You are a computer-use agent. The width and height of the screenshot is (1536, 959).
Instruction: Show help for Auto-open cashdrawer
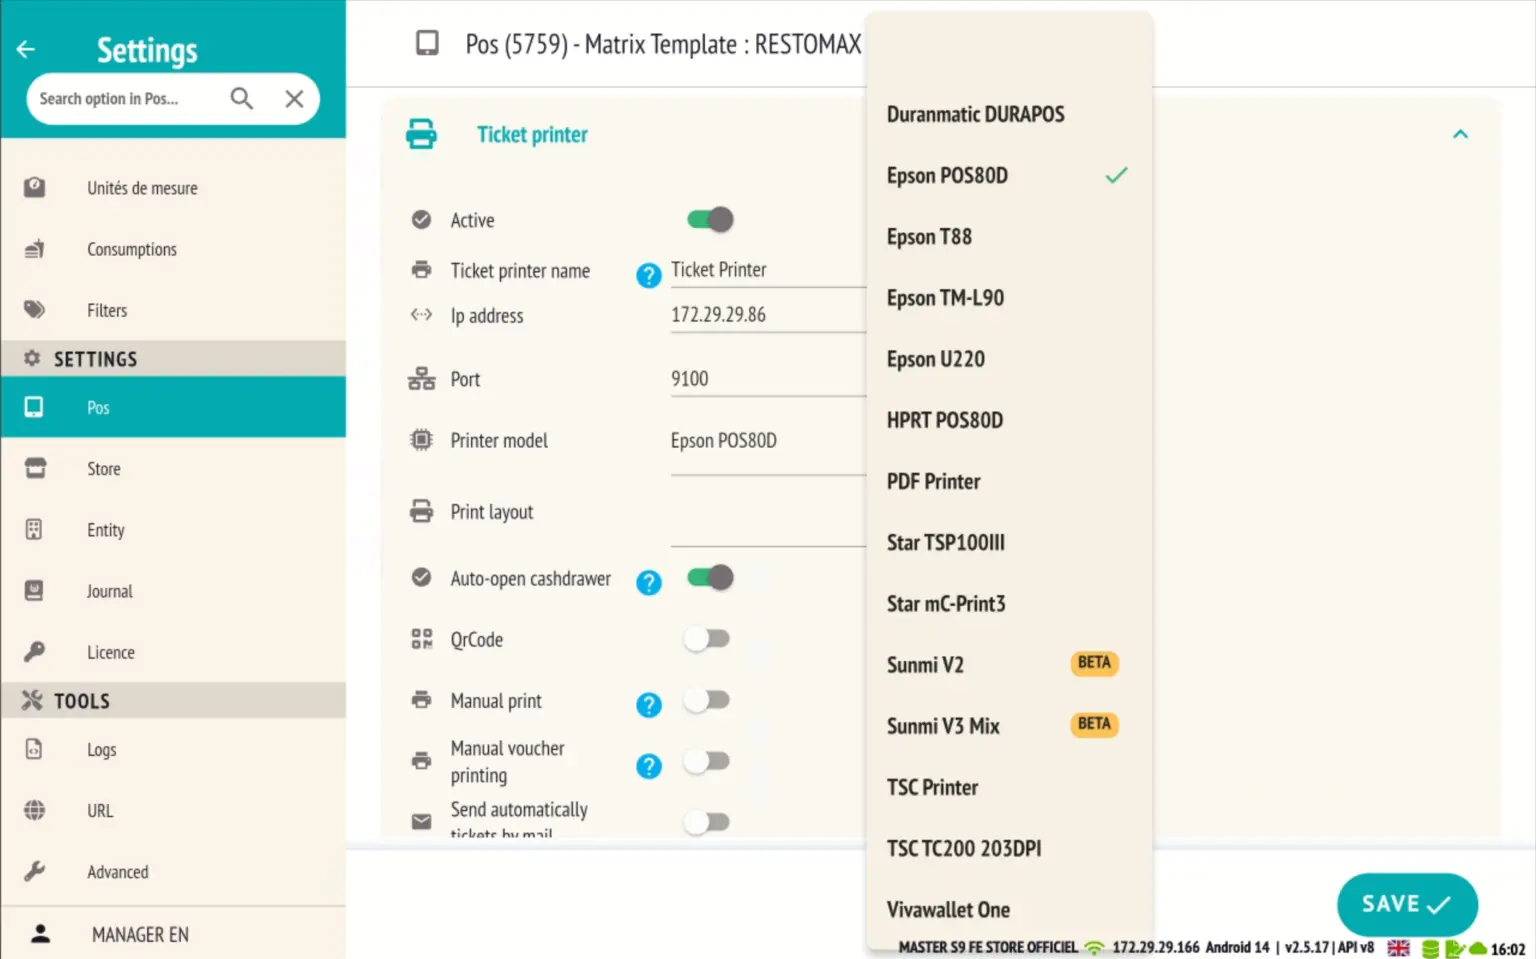click(x=649, y=582)
